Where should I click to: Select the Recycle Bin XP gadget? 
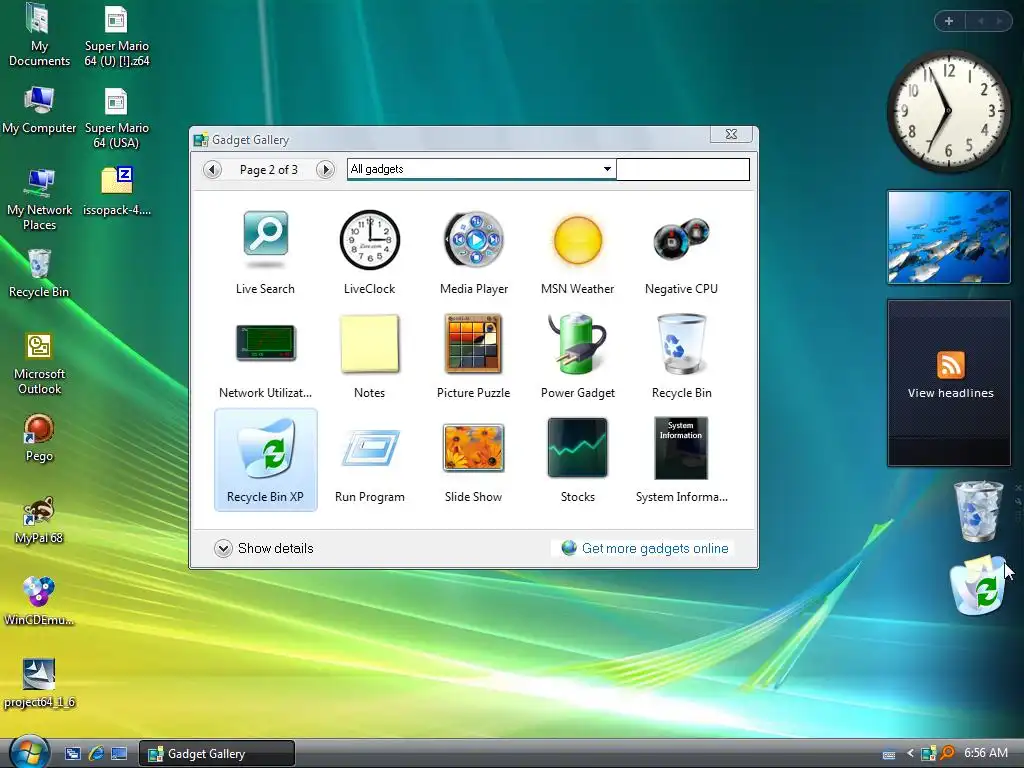pos(265,460)
